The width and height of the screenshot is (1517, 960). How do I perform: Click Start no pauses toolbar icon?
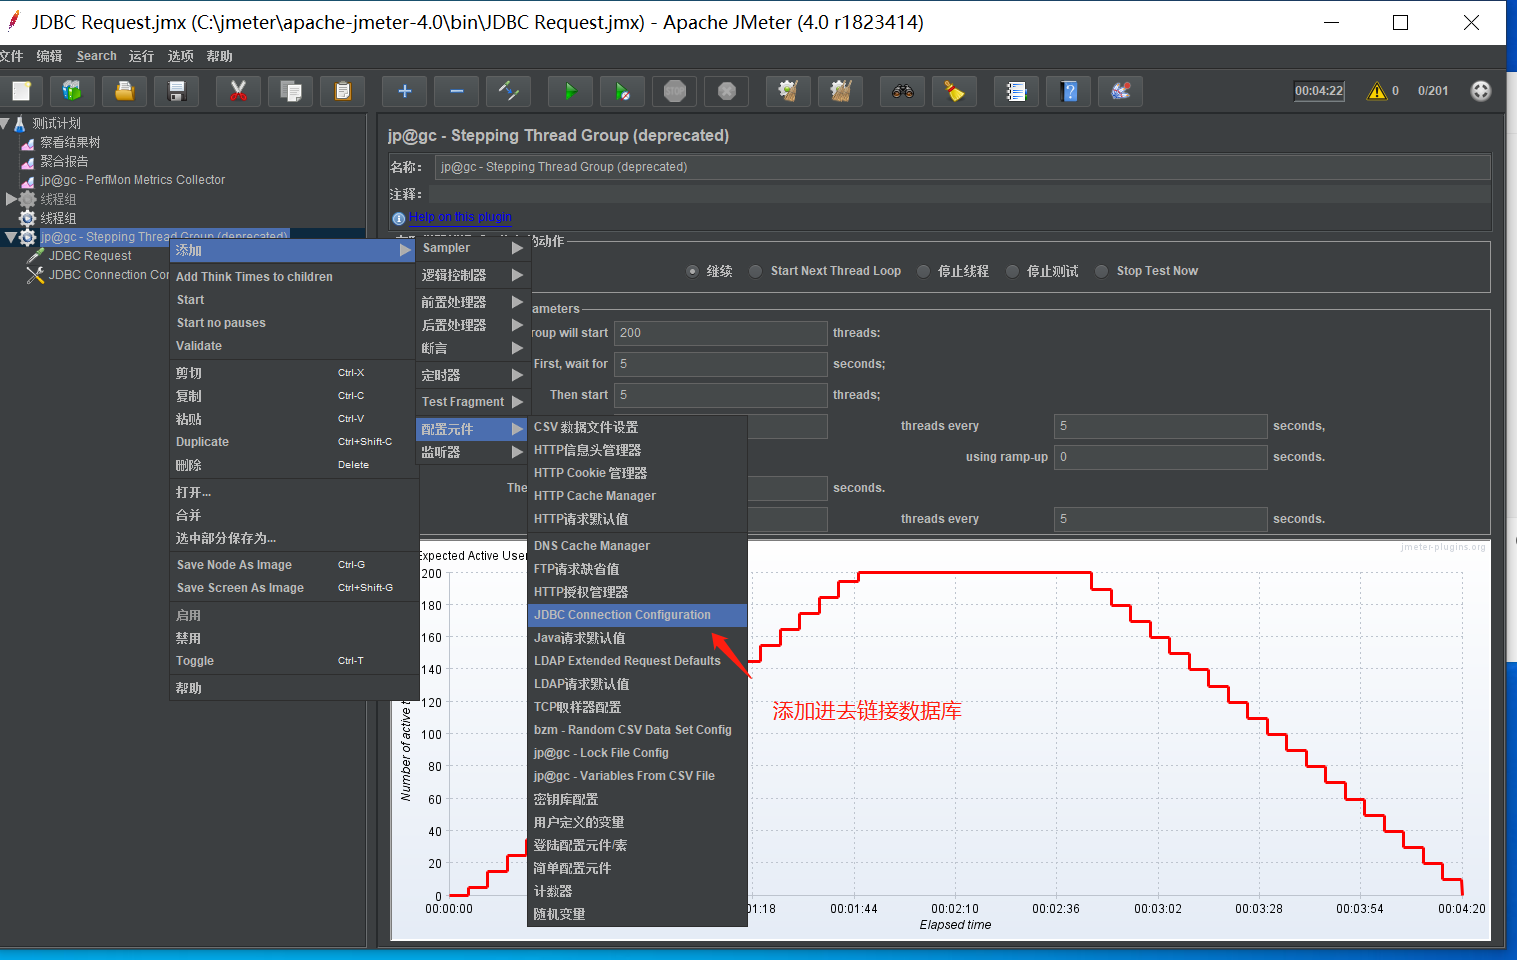tap(622, 91)
